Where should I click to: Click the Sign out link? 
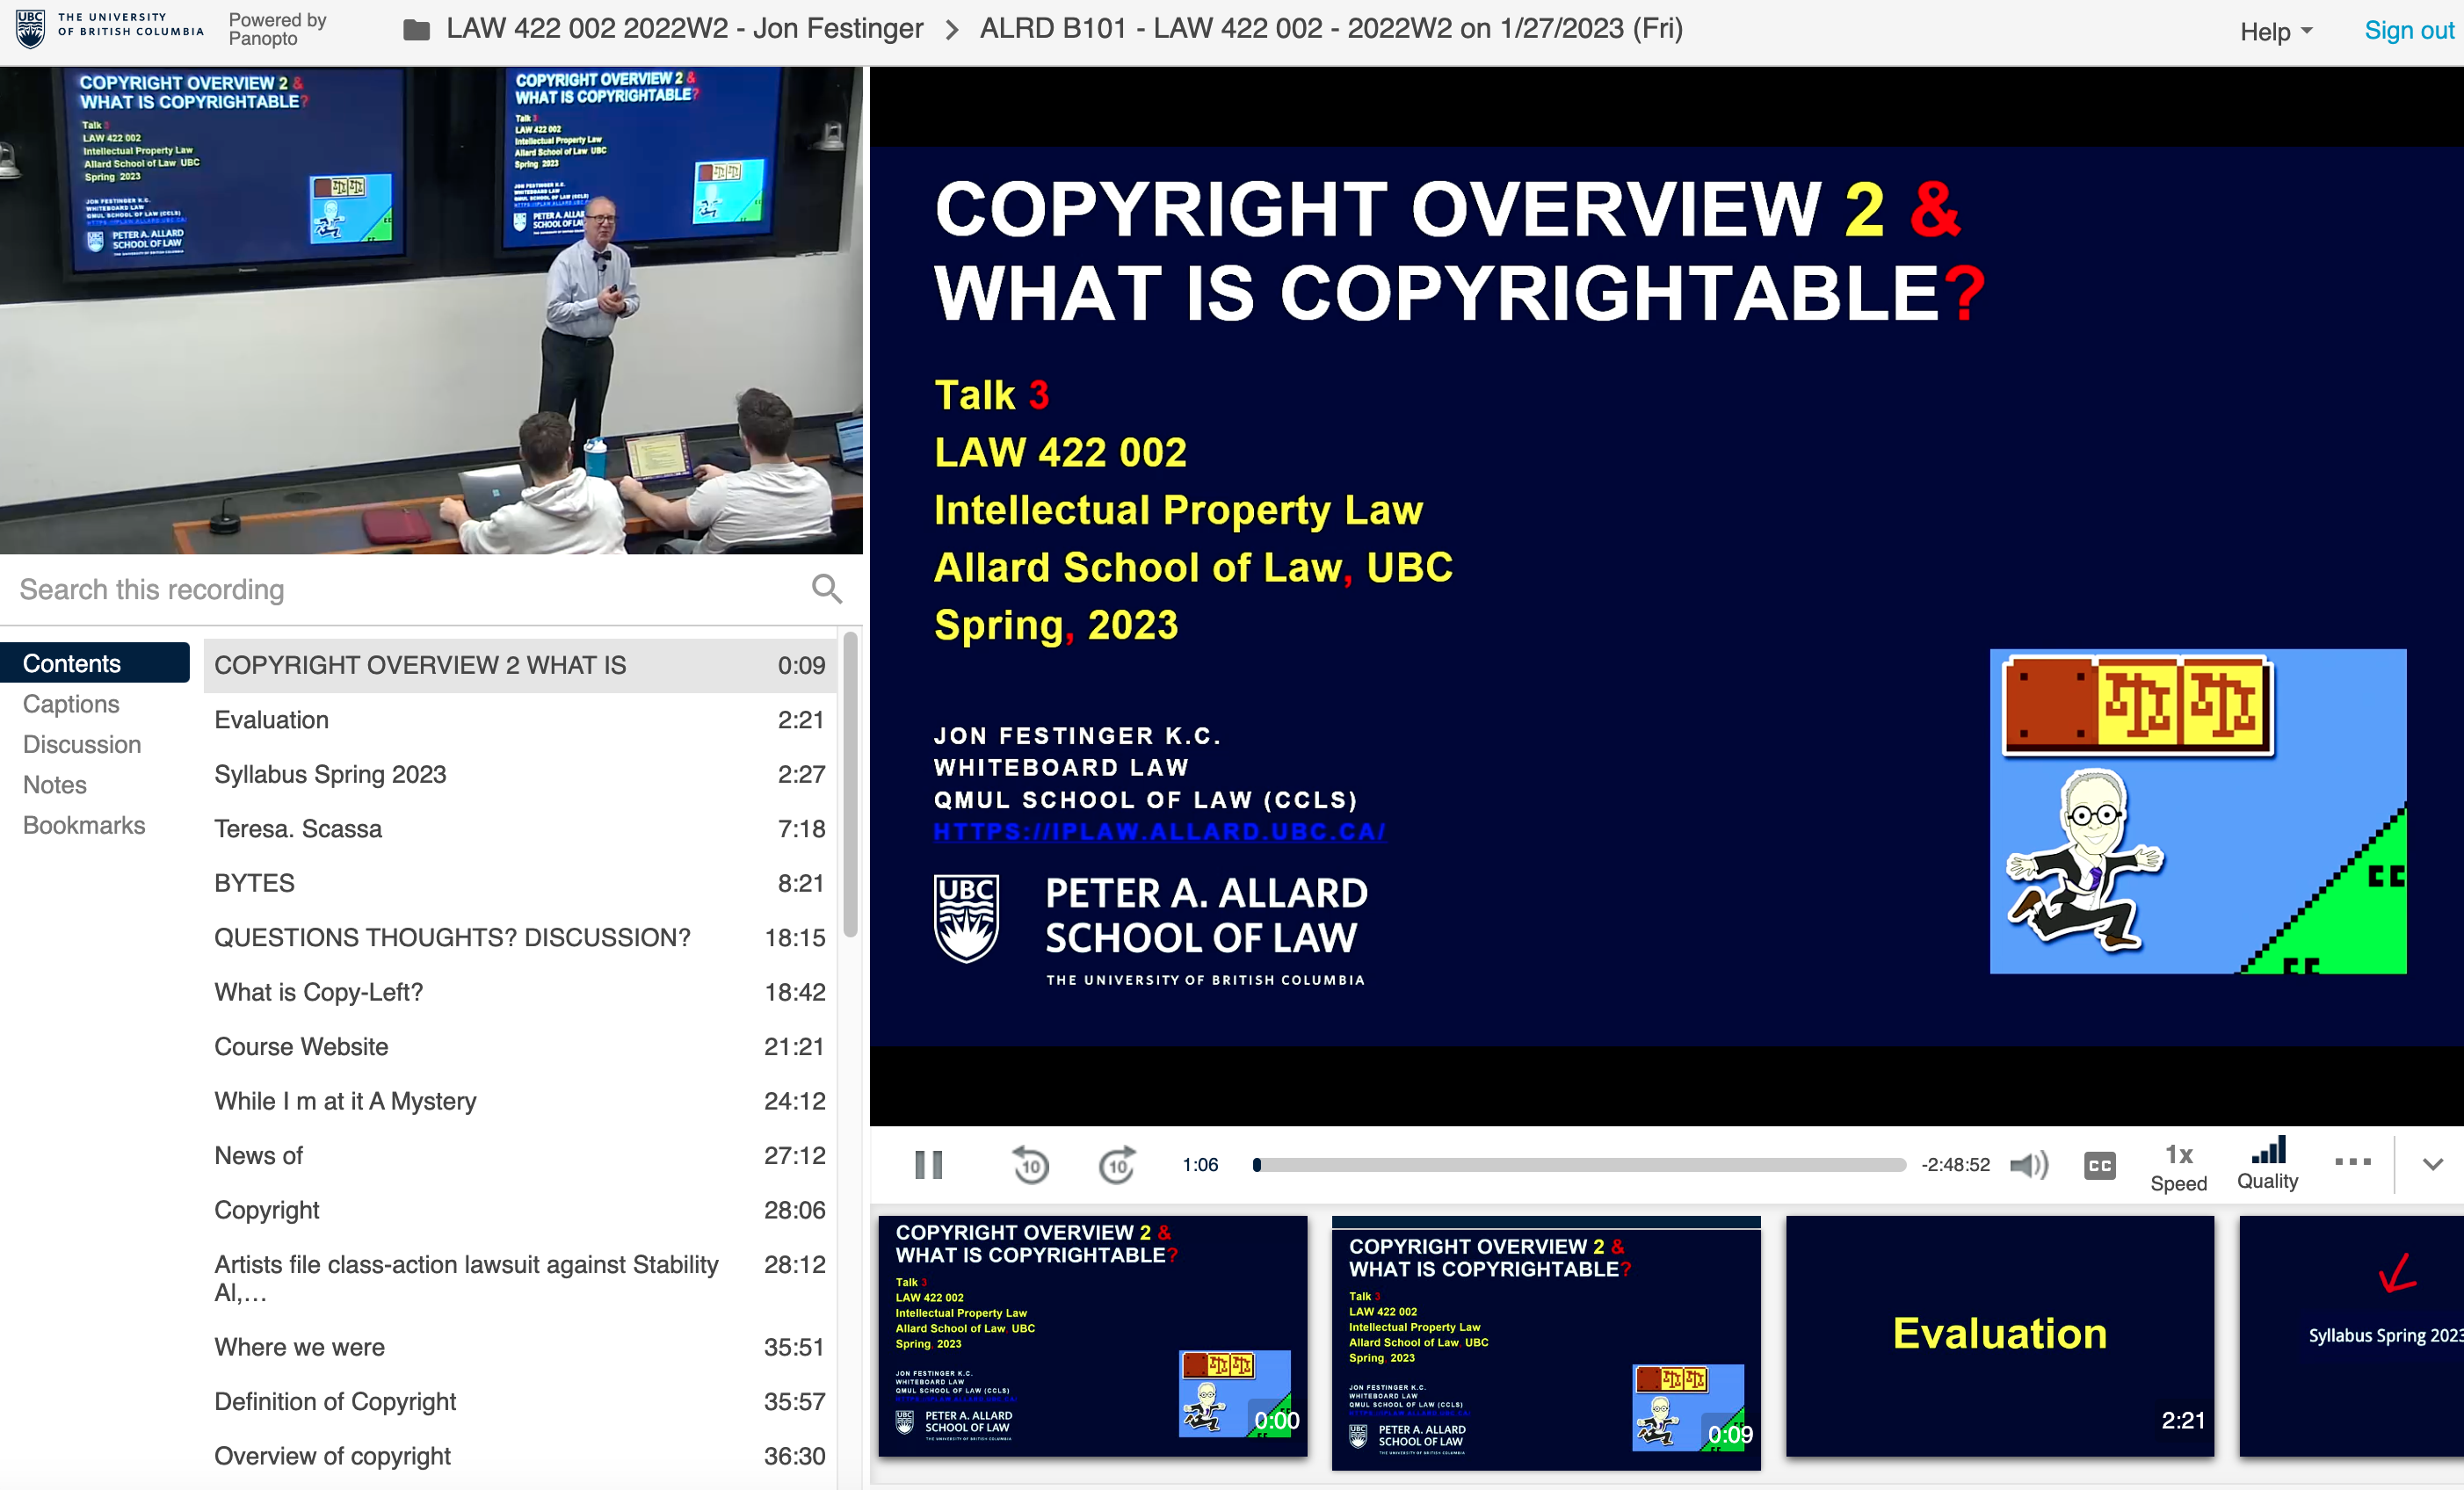coord(2408,31)
